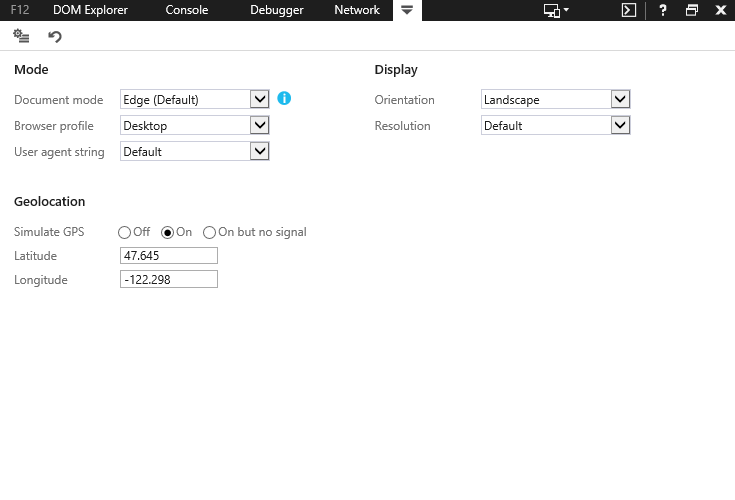The image size is (735, 500).
Task: Click the device emulation monitor icon
Action: [556, 10]
